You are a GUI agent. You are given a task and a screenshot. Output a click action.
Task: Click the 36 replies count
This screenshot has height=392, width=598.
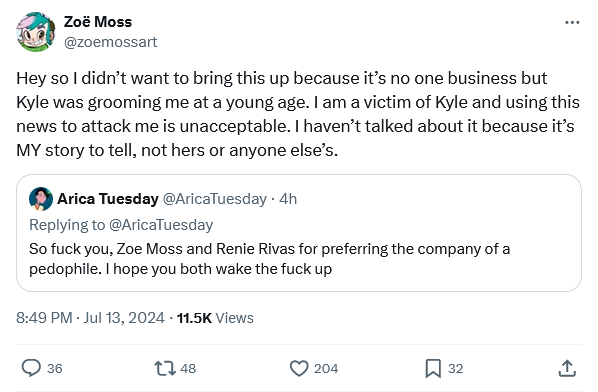(x=55, y=368)
